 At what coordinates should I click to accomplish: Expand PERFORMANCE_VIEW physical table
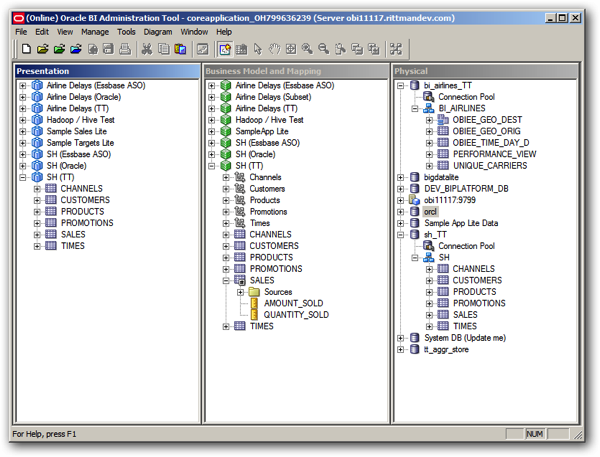(429, 154)
